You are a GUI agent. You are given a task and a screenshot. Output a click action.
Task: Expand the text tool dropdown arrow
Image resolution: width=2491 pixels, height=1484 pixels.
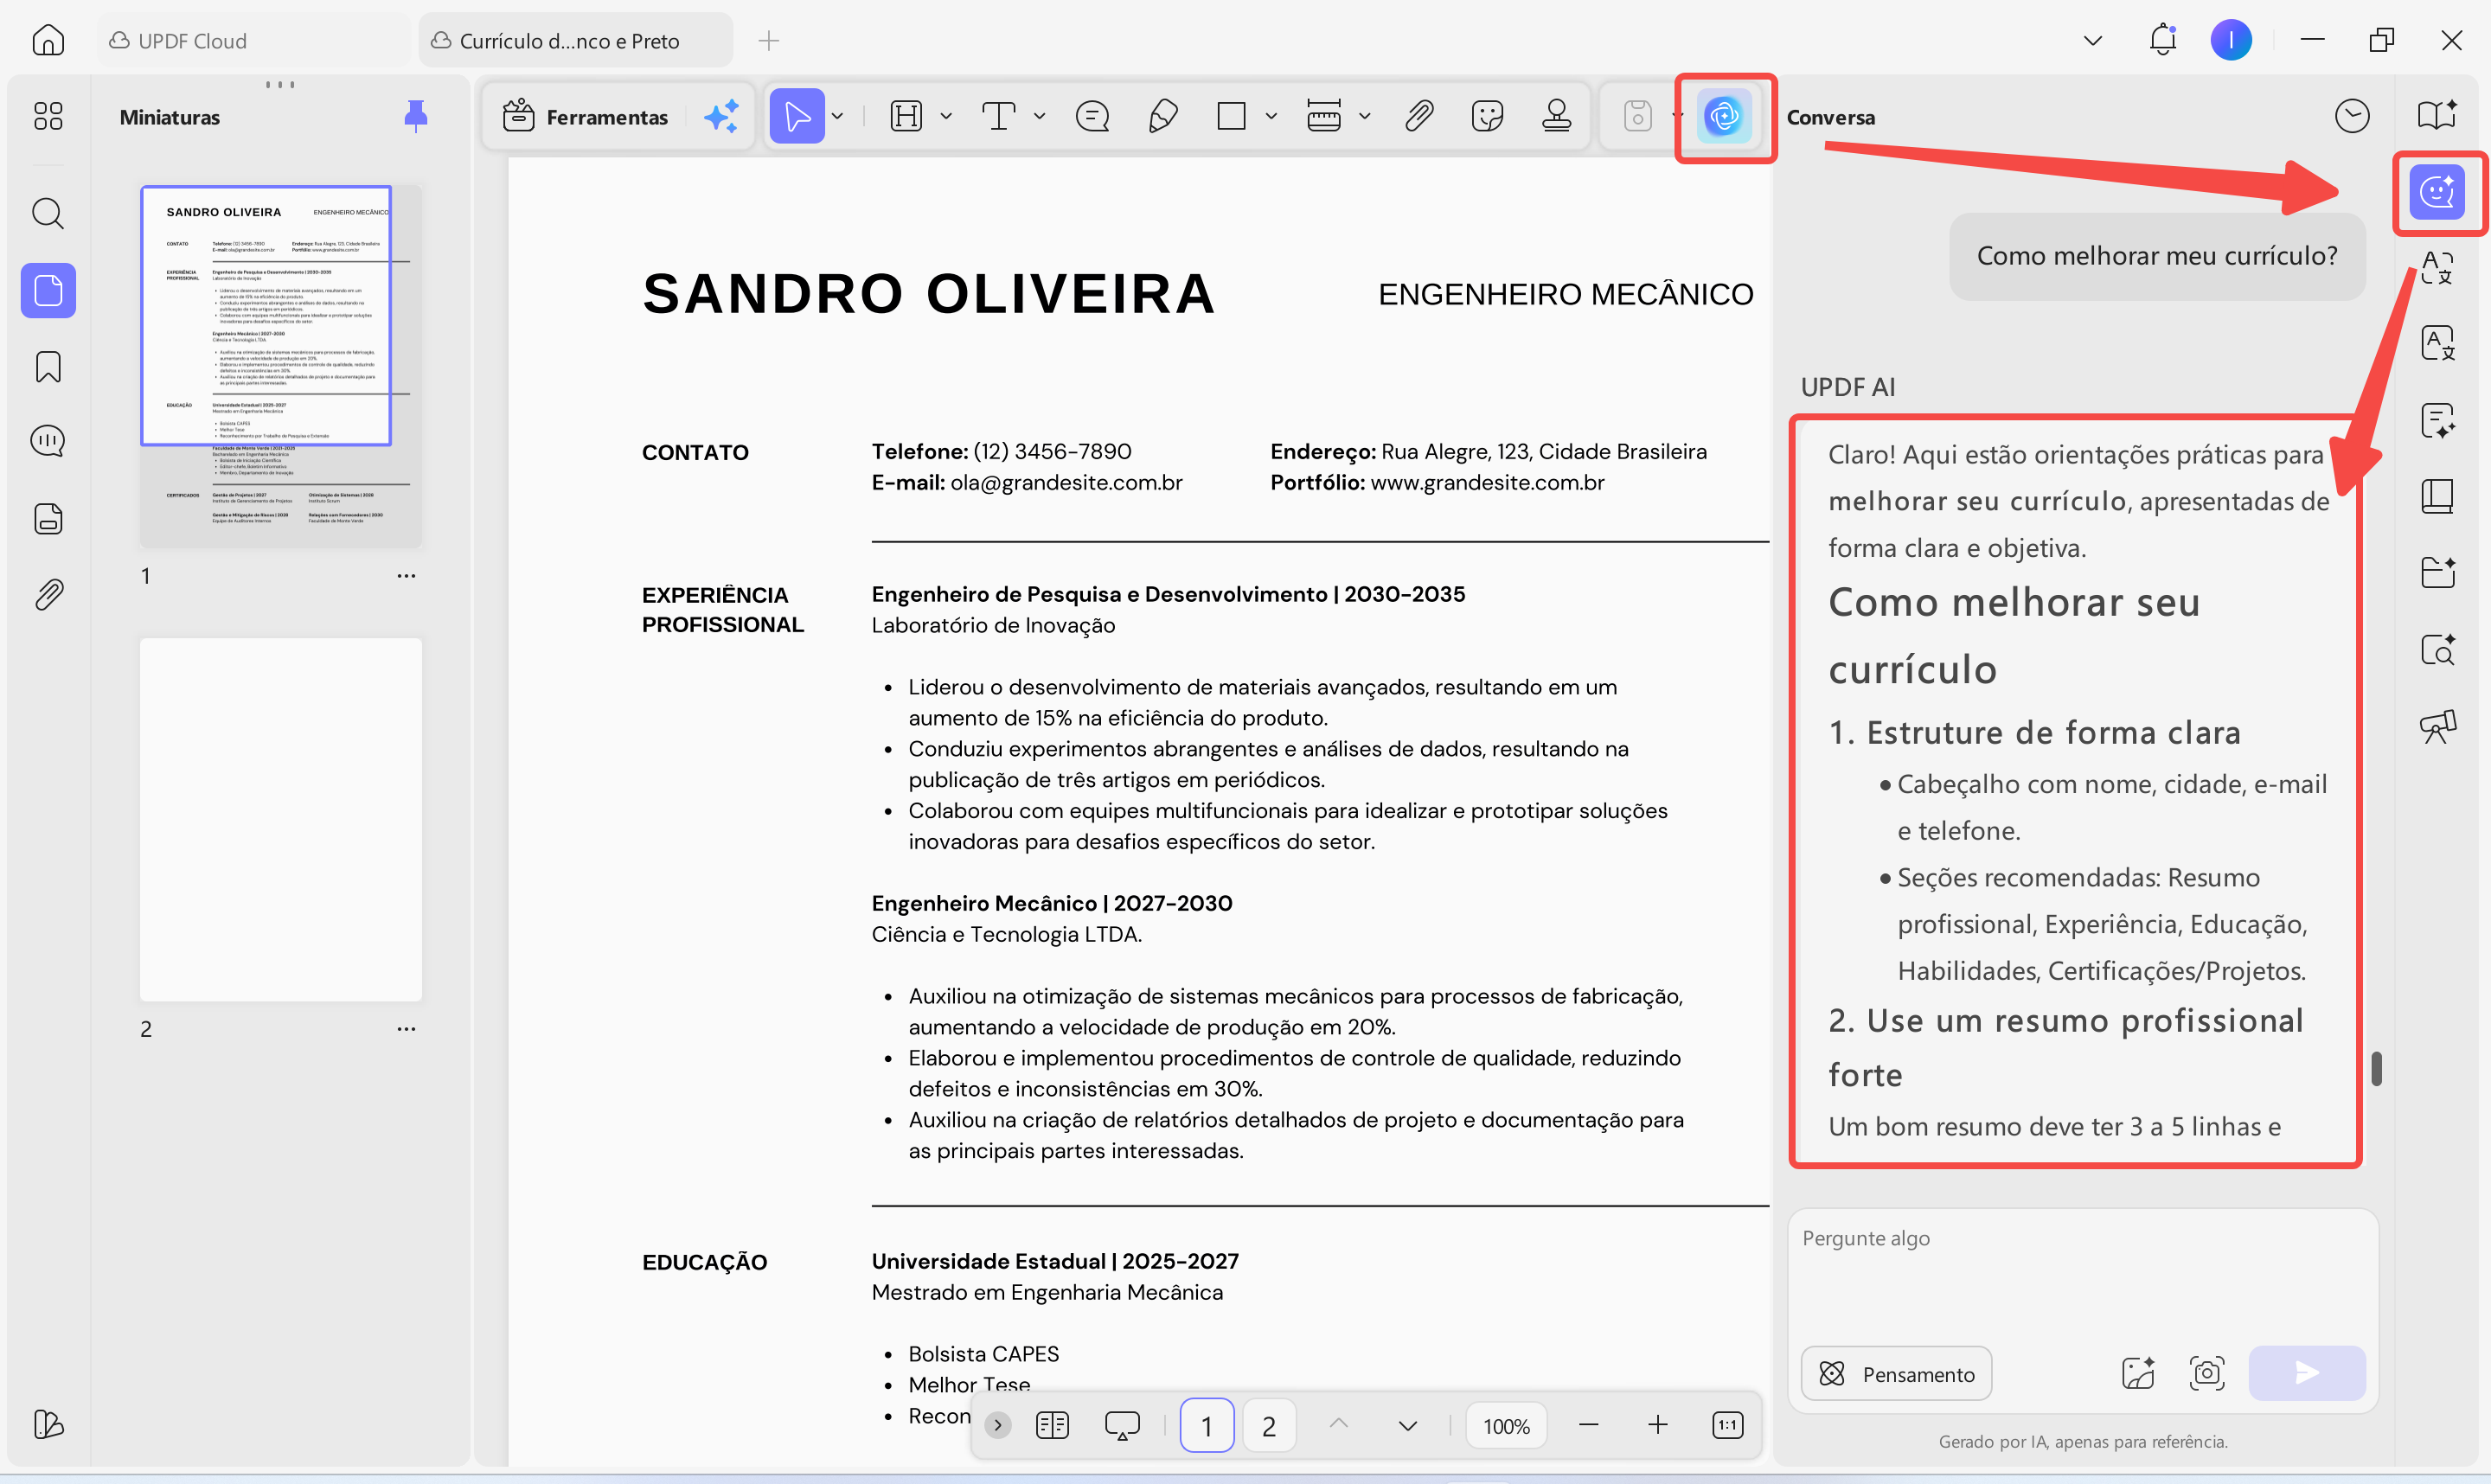point(1039,116)
